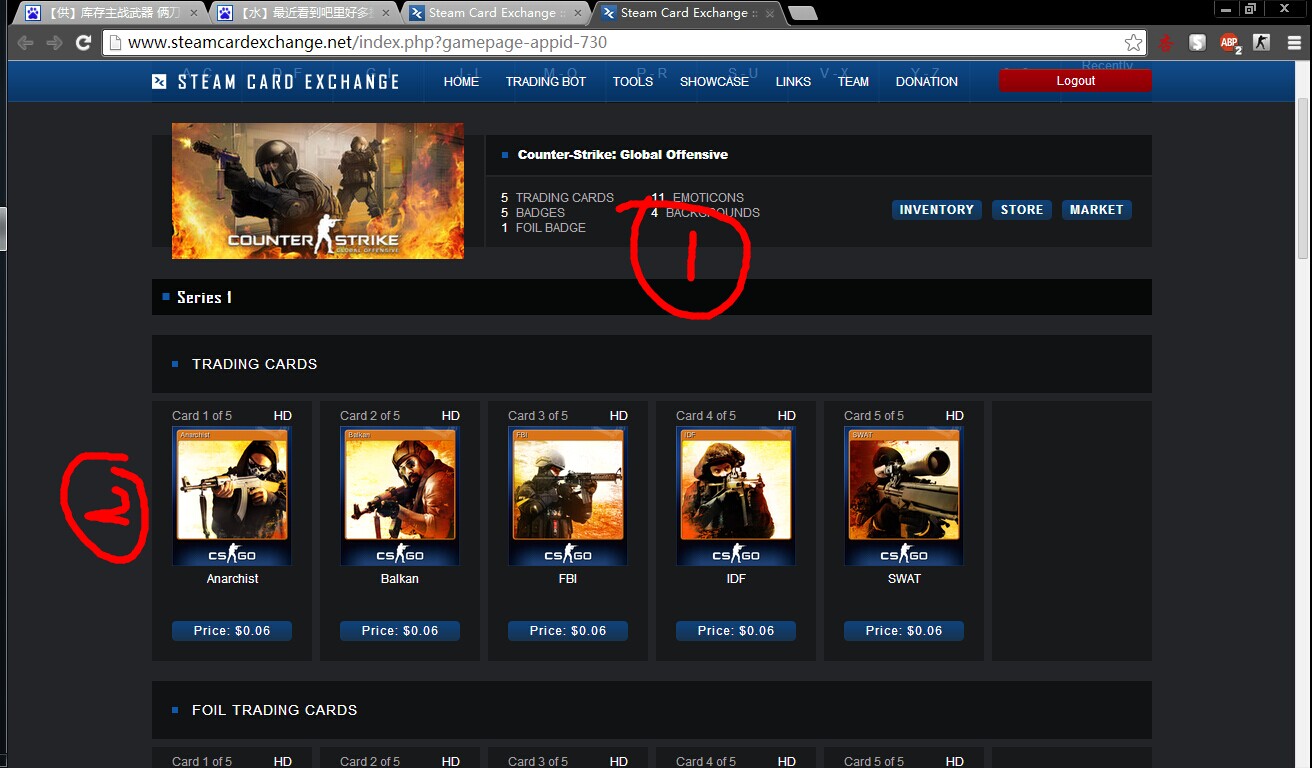Click the IDF card's Price $0.06 button
Screen dimensions: 1312x768
[736, 631]
